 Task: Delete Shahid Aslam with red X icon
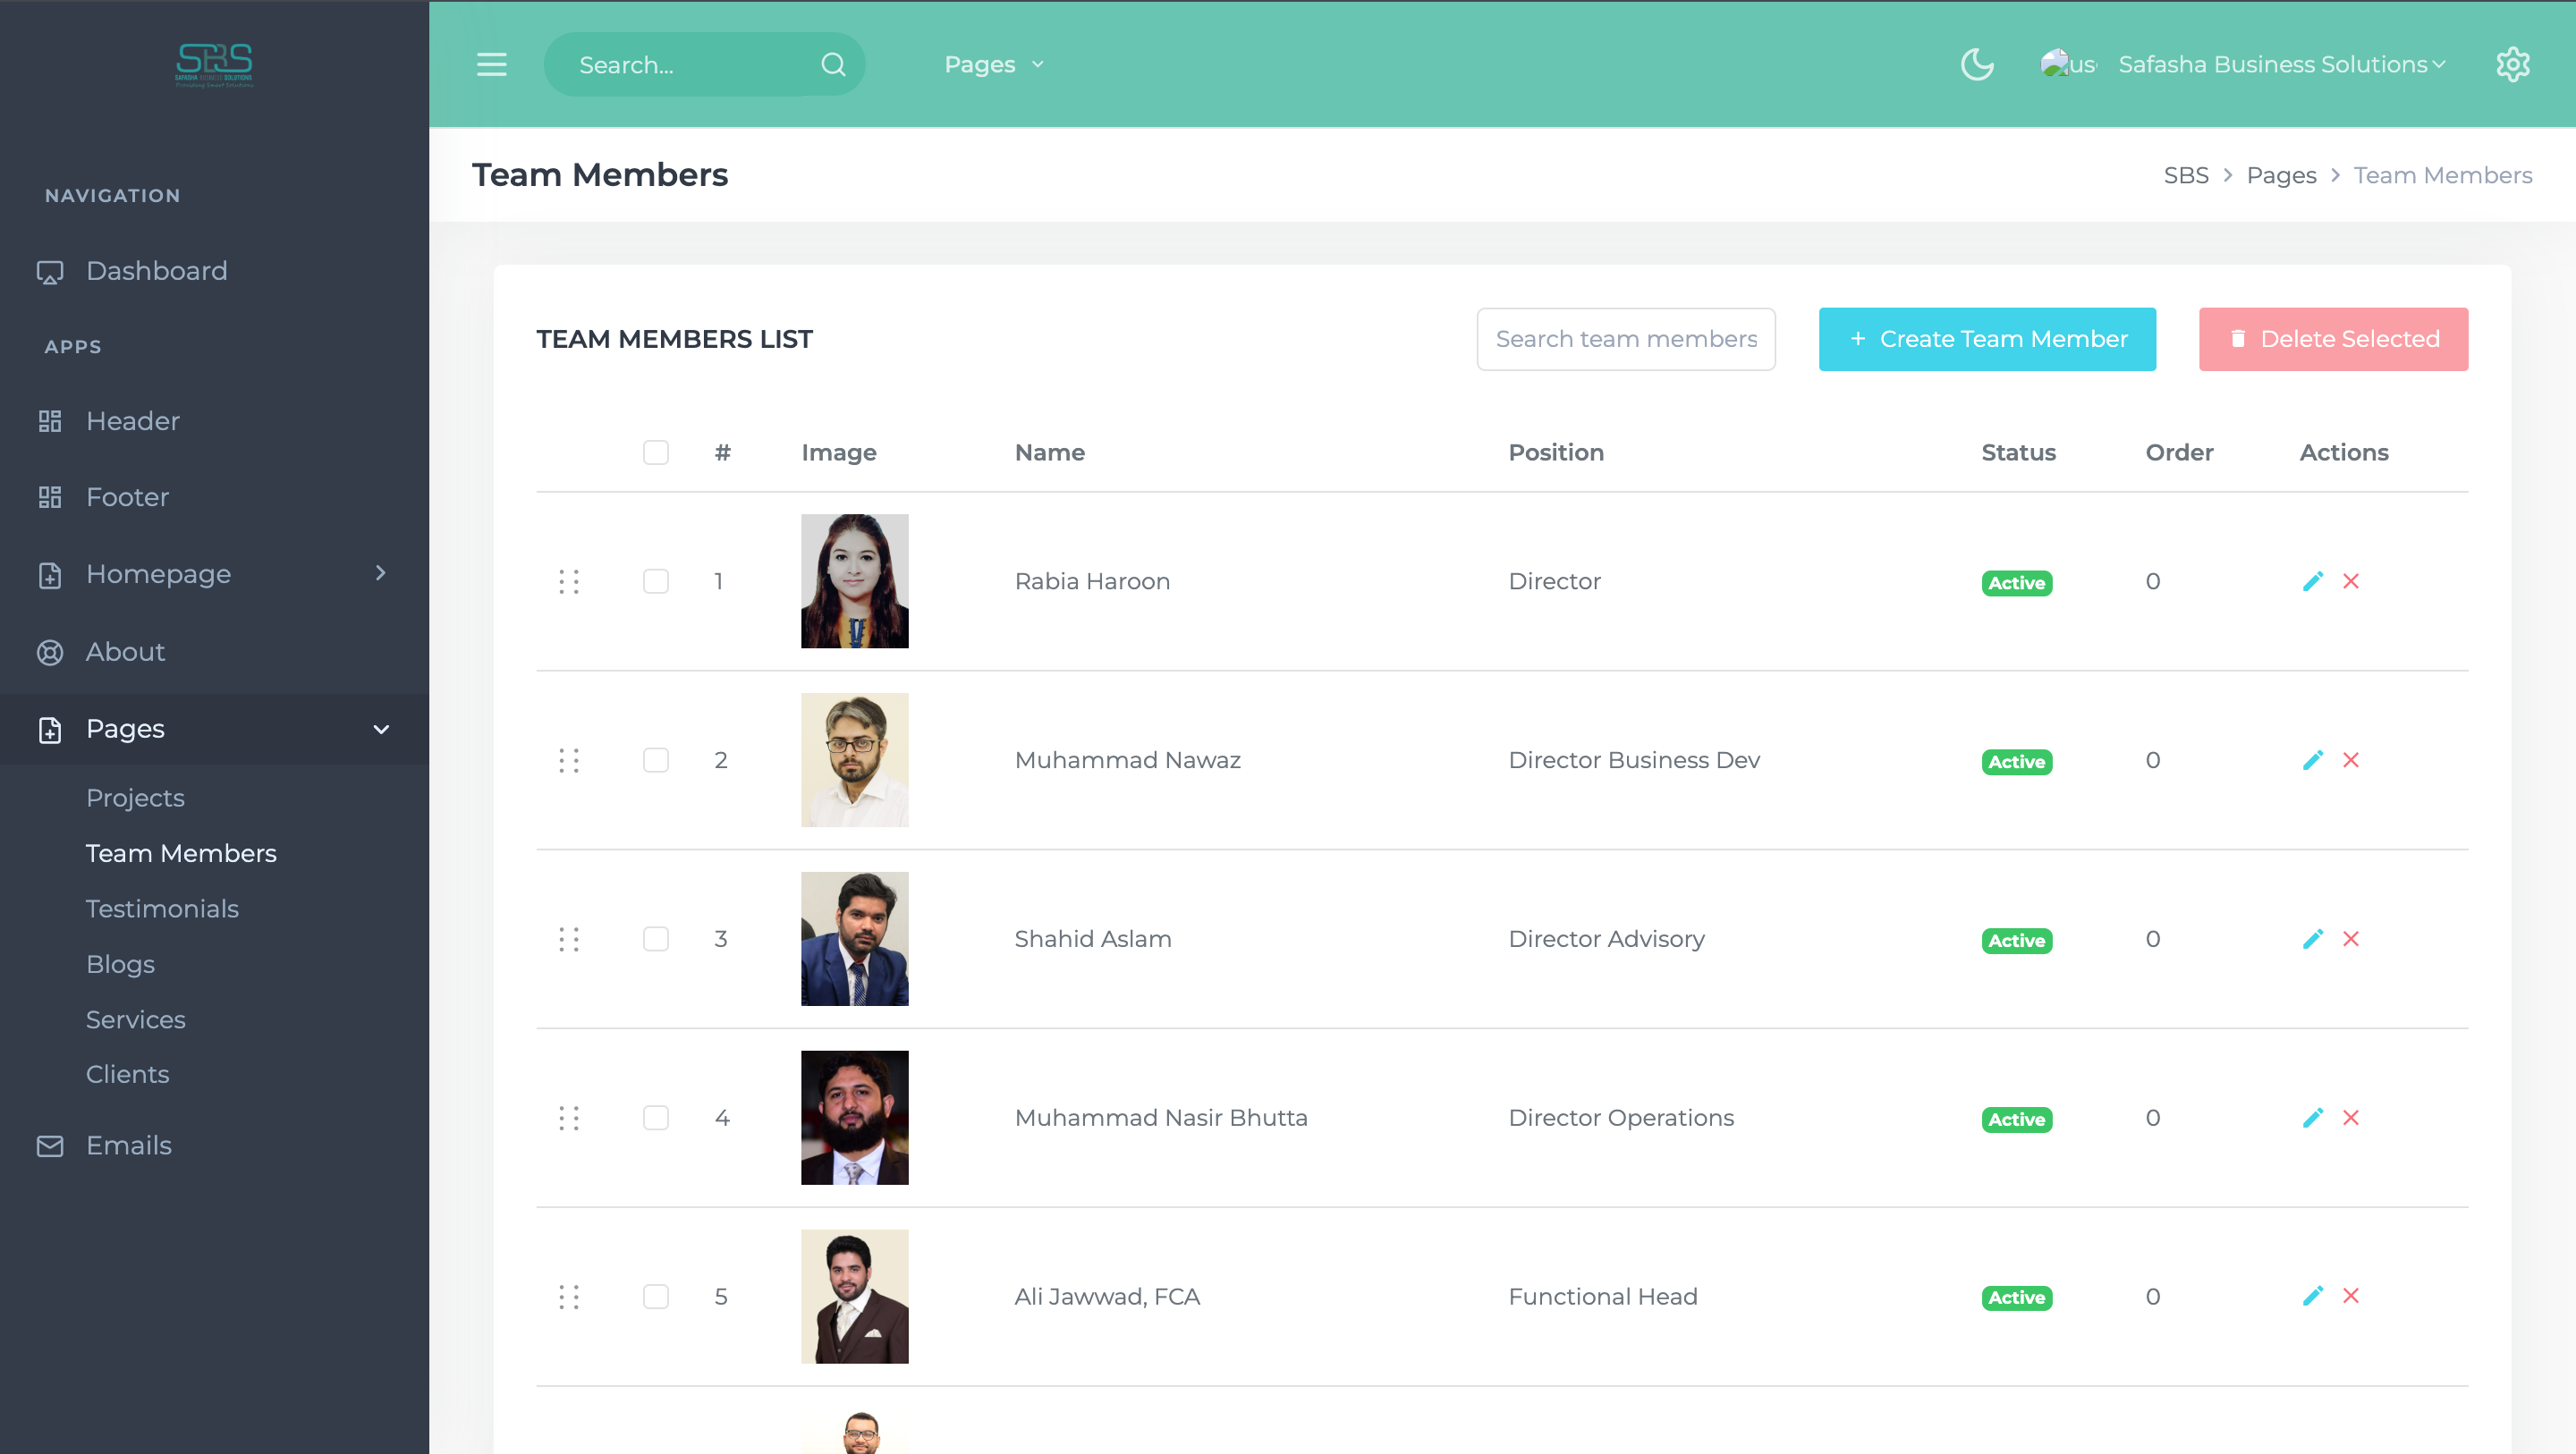click(x=2350, y=939)
